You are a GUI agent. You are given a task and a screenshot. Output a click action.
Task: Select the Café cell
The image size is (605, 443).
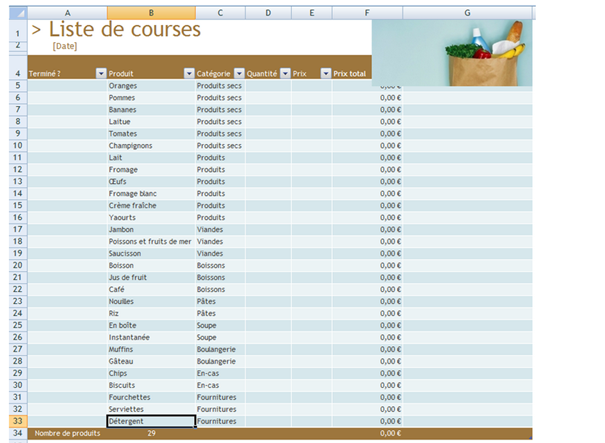point(151,289)
